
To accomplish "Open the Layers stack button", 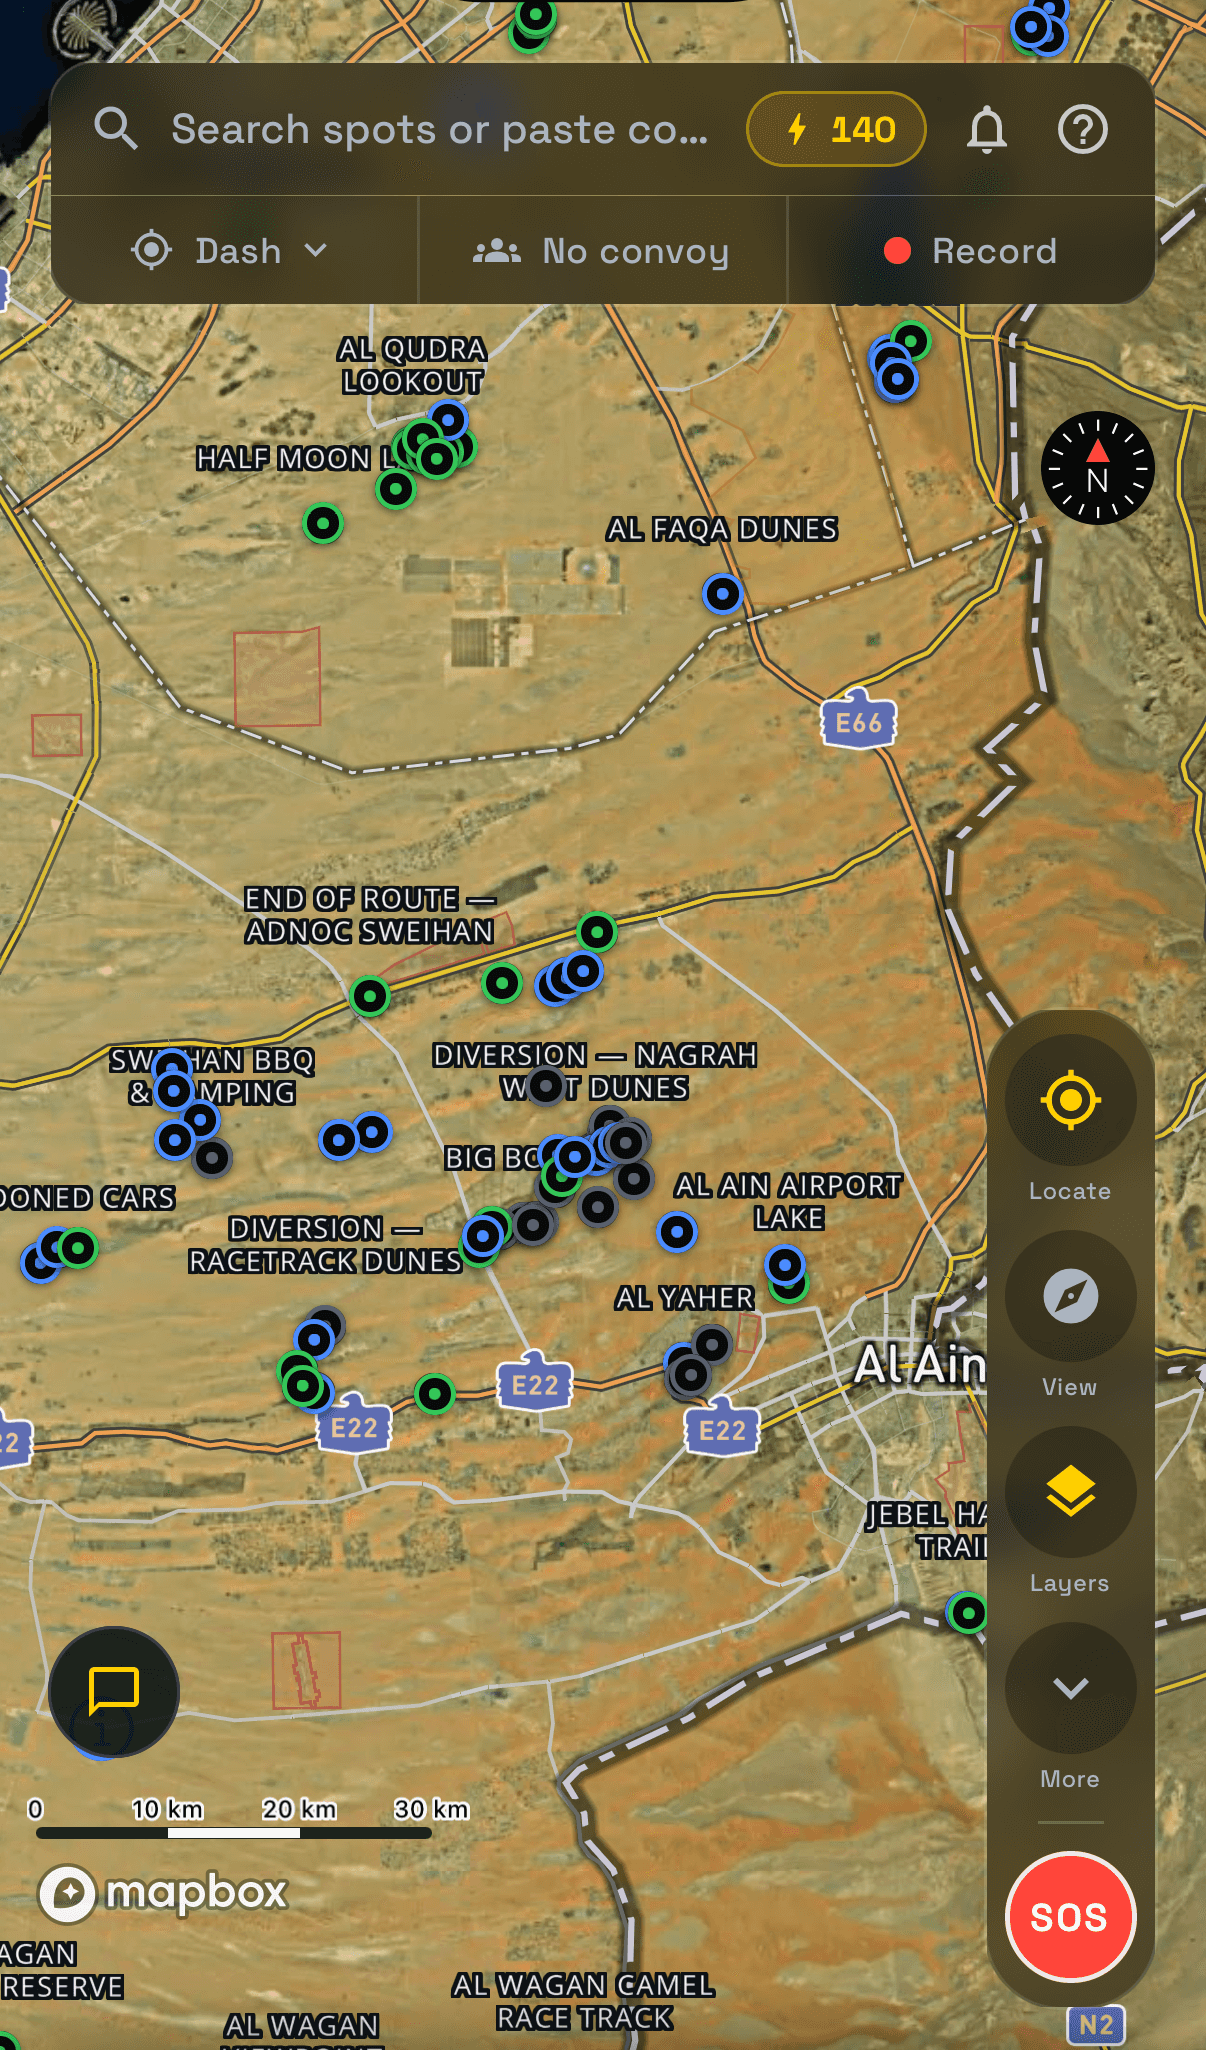I will [x=1070, y=1492].
